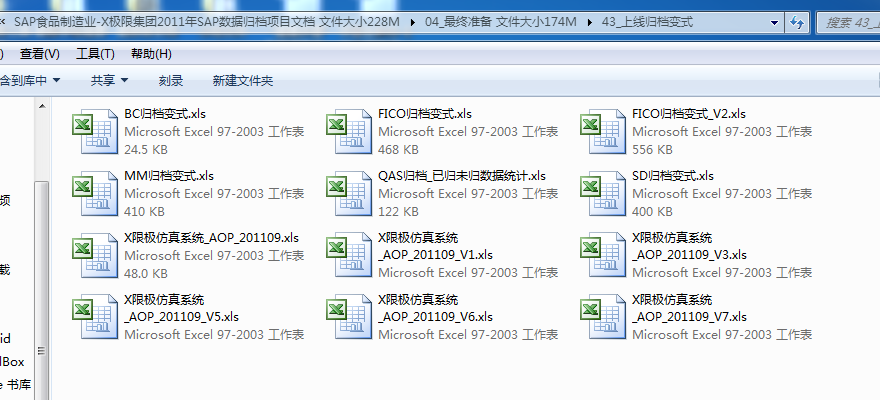880x400 pixels.
Task: Select the file name QAS归档_已归未归数据统计.xls
Action: tap(462, 176)
